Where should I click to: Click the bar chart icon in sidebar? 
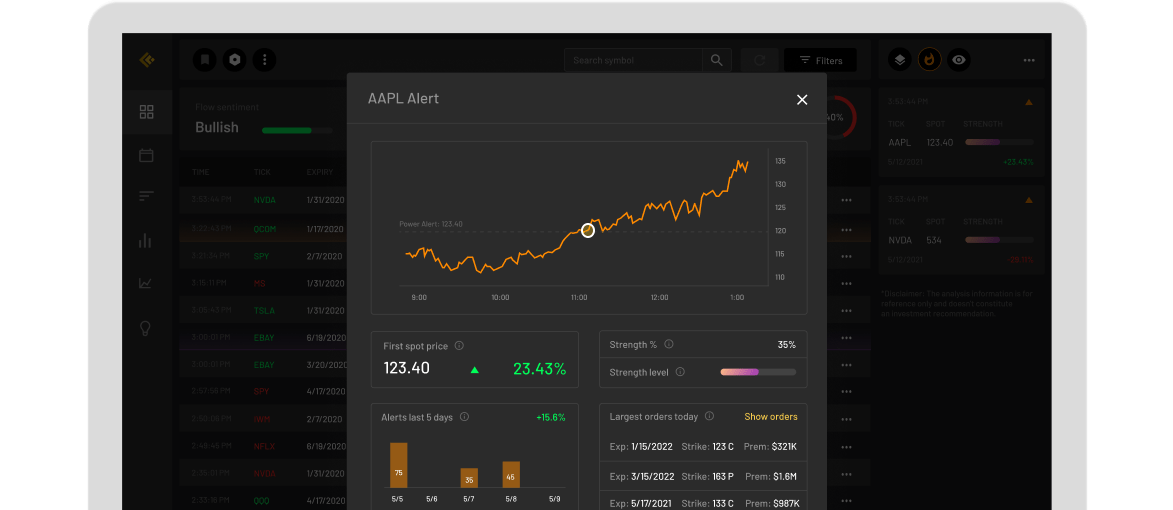click(145, 241)
